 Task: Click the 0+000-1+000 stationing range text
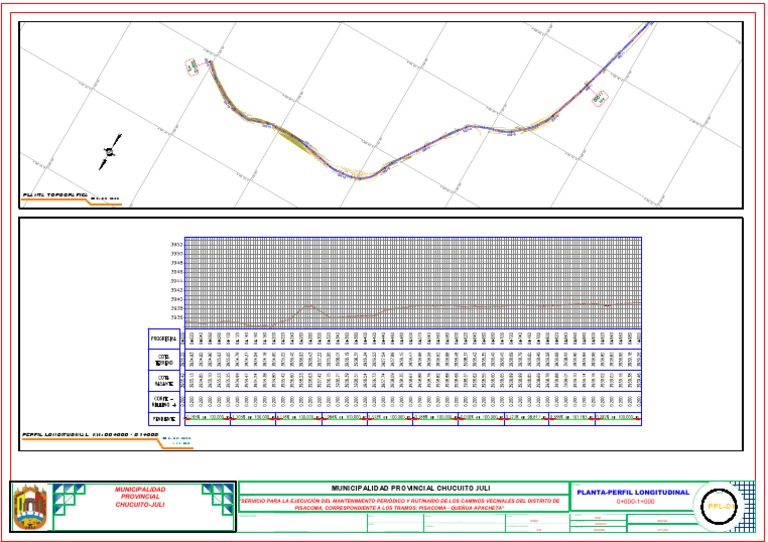click(x=635, y=502)
